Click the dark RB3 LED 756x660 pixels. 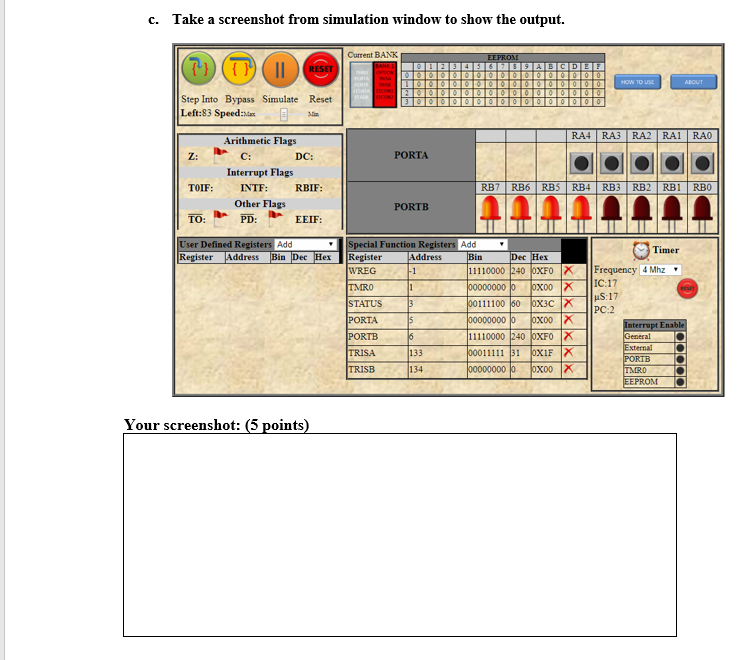pyautogui.click(x=611, y=214)
